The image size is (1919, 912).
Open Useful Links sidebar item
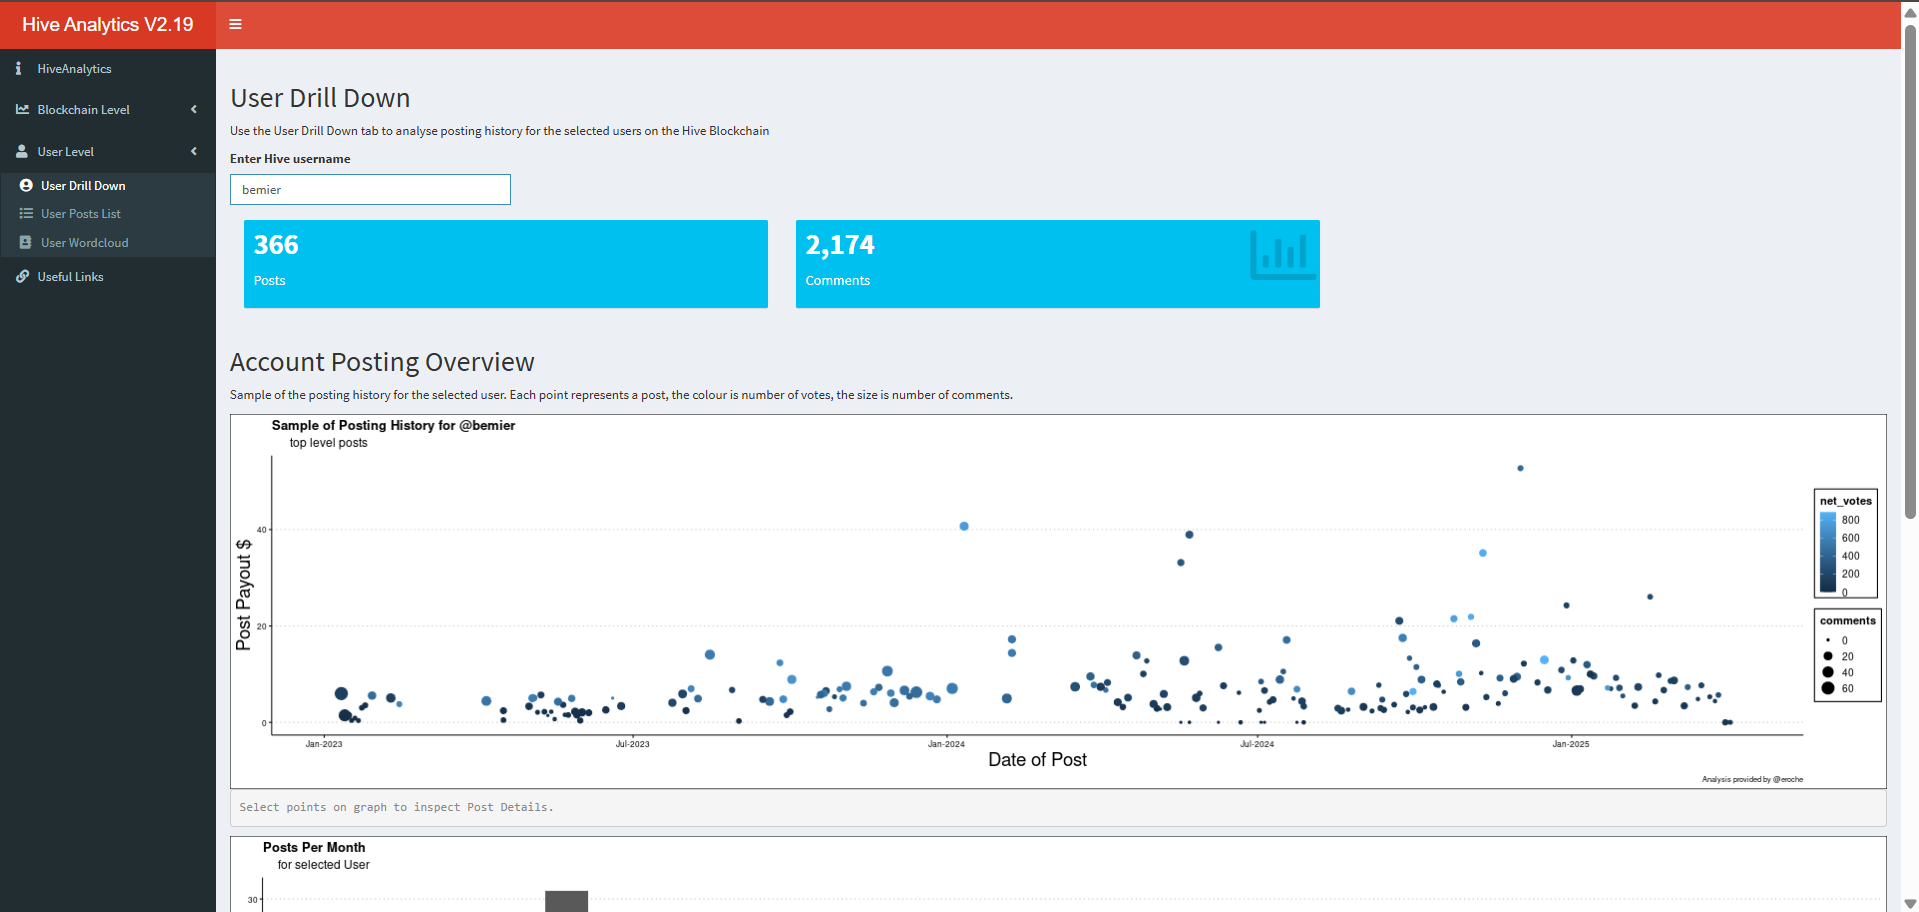pos(108,277)
